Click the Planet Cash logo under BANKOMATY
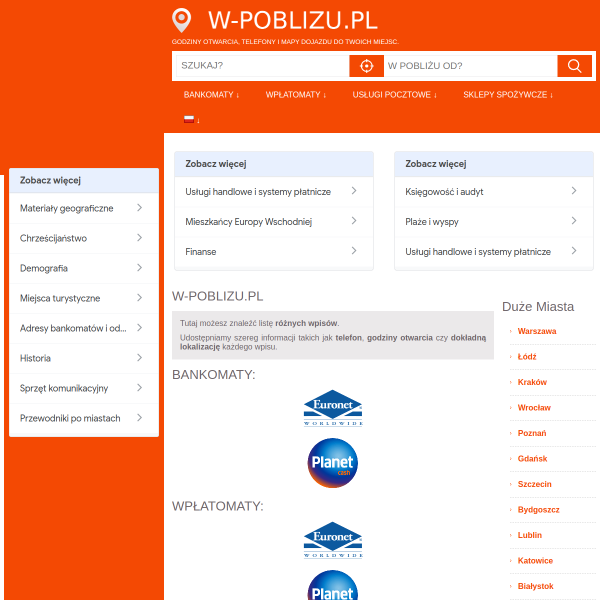 [333, 463]
